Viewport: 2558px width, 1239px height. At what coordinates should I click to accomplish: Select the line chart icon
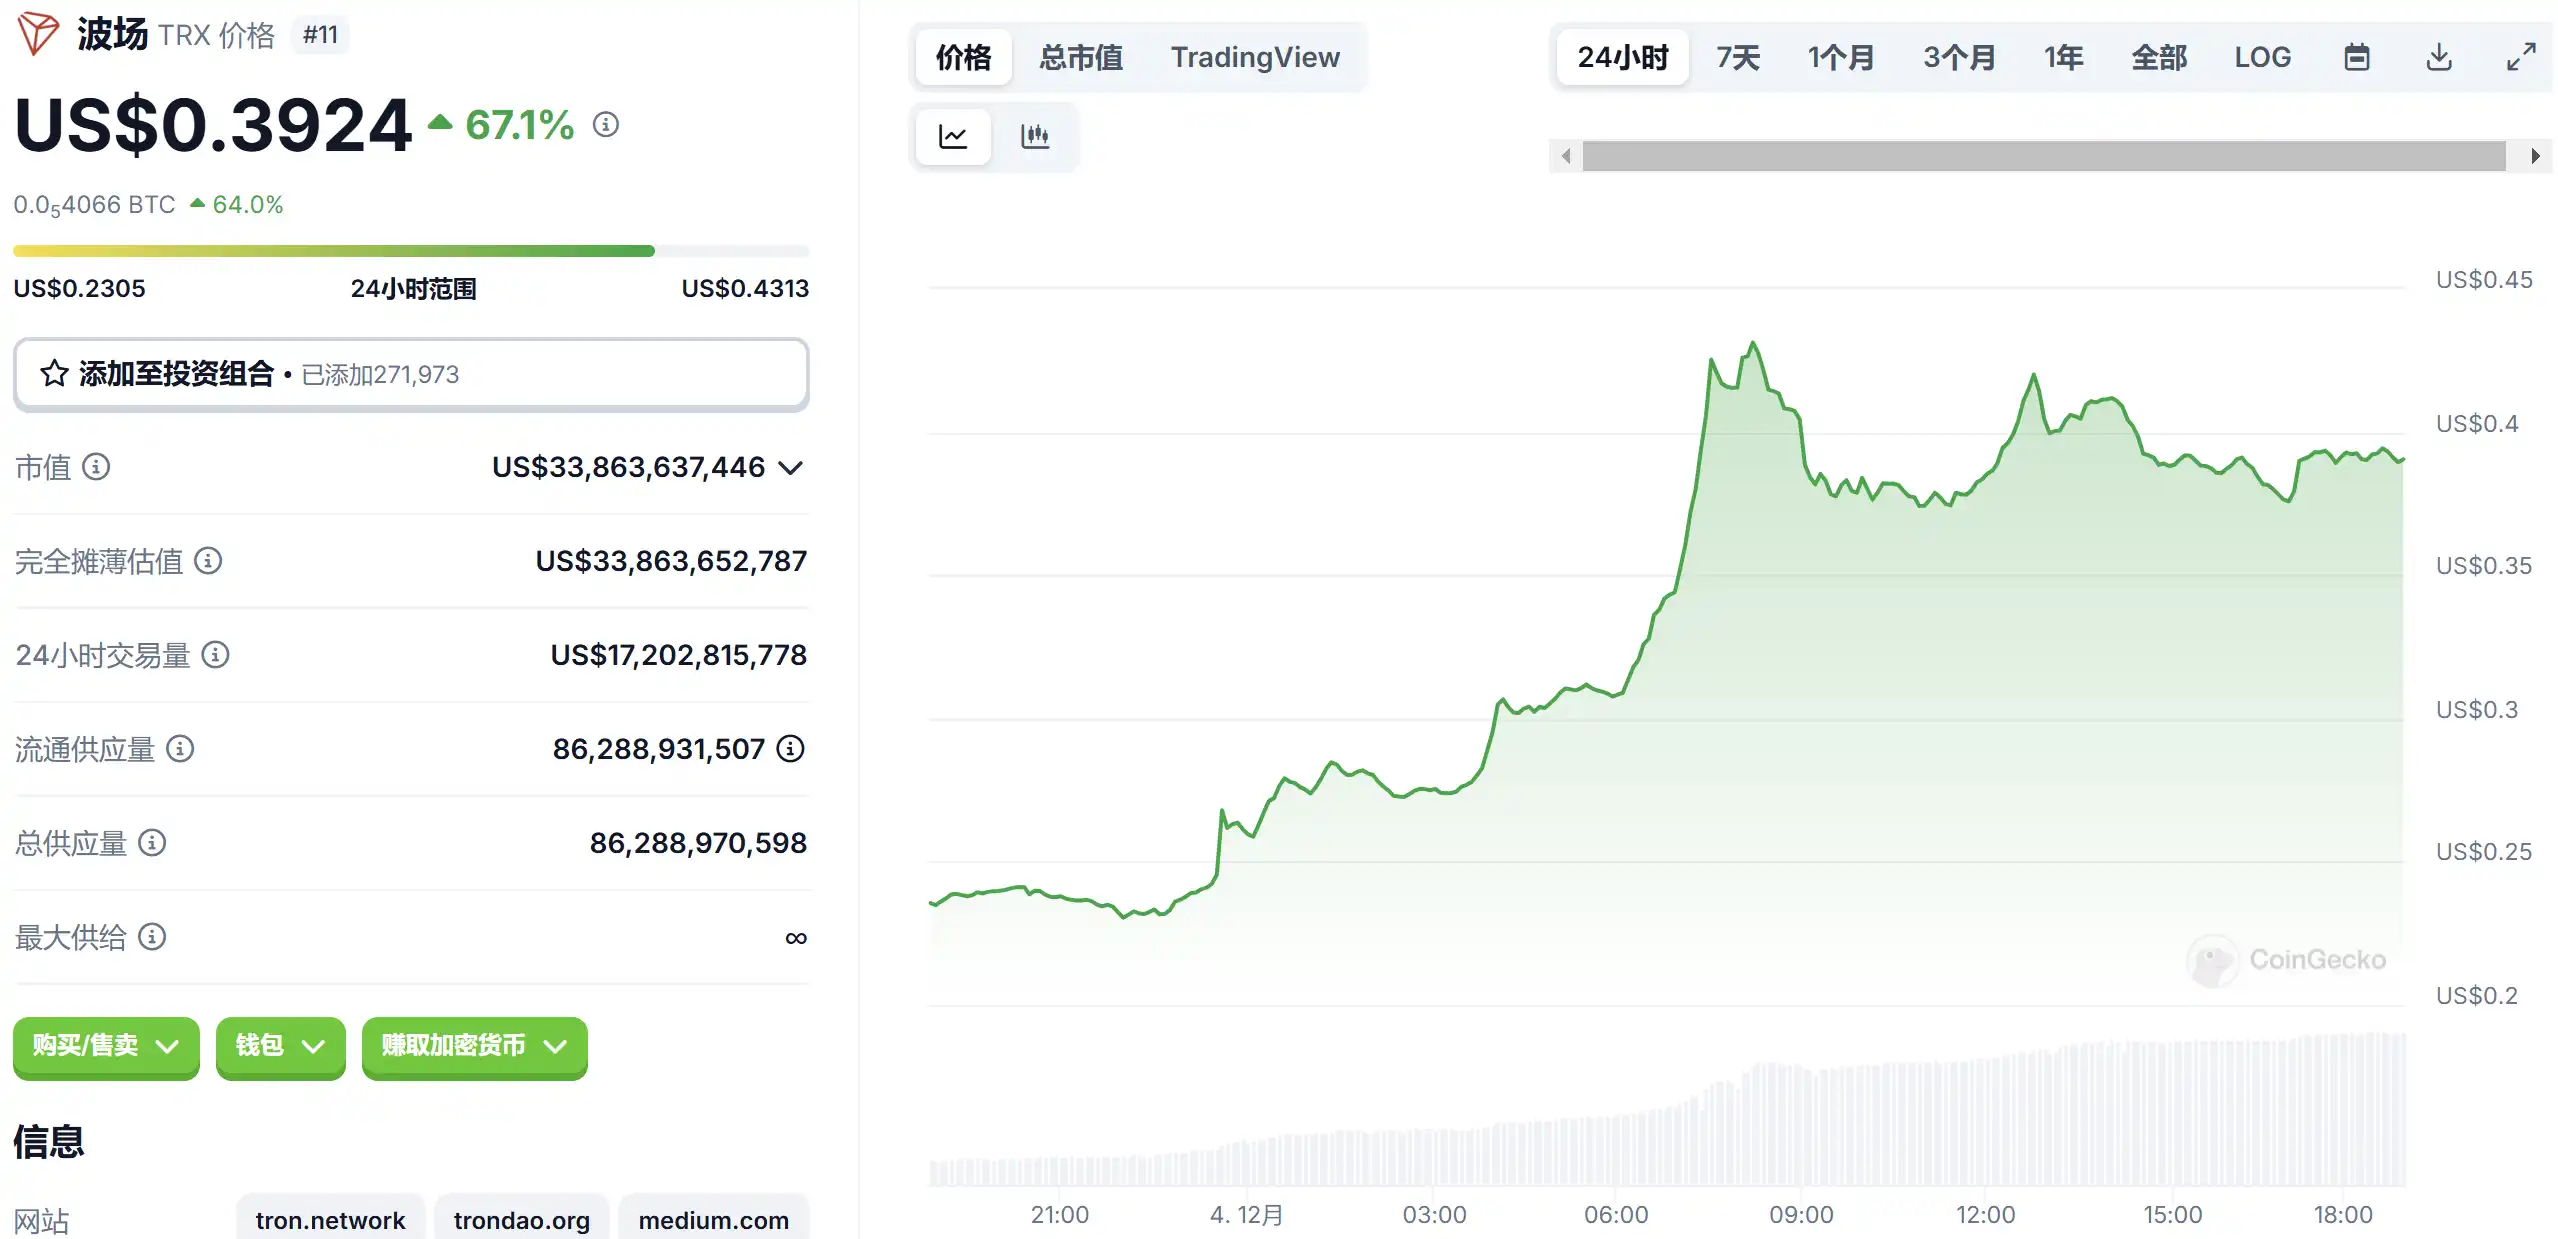[x=953, y=136]
